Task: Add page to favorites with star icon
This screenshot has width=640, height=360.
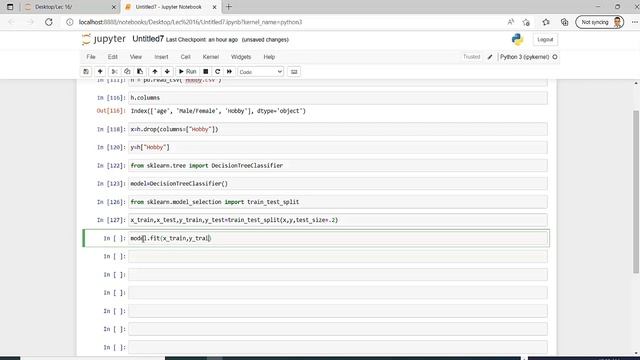Action: pos(526,22)
